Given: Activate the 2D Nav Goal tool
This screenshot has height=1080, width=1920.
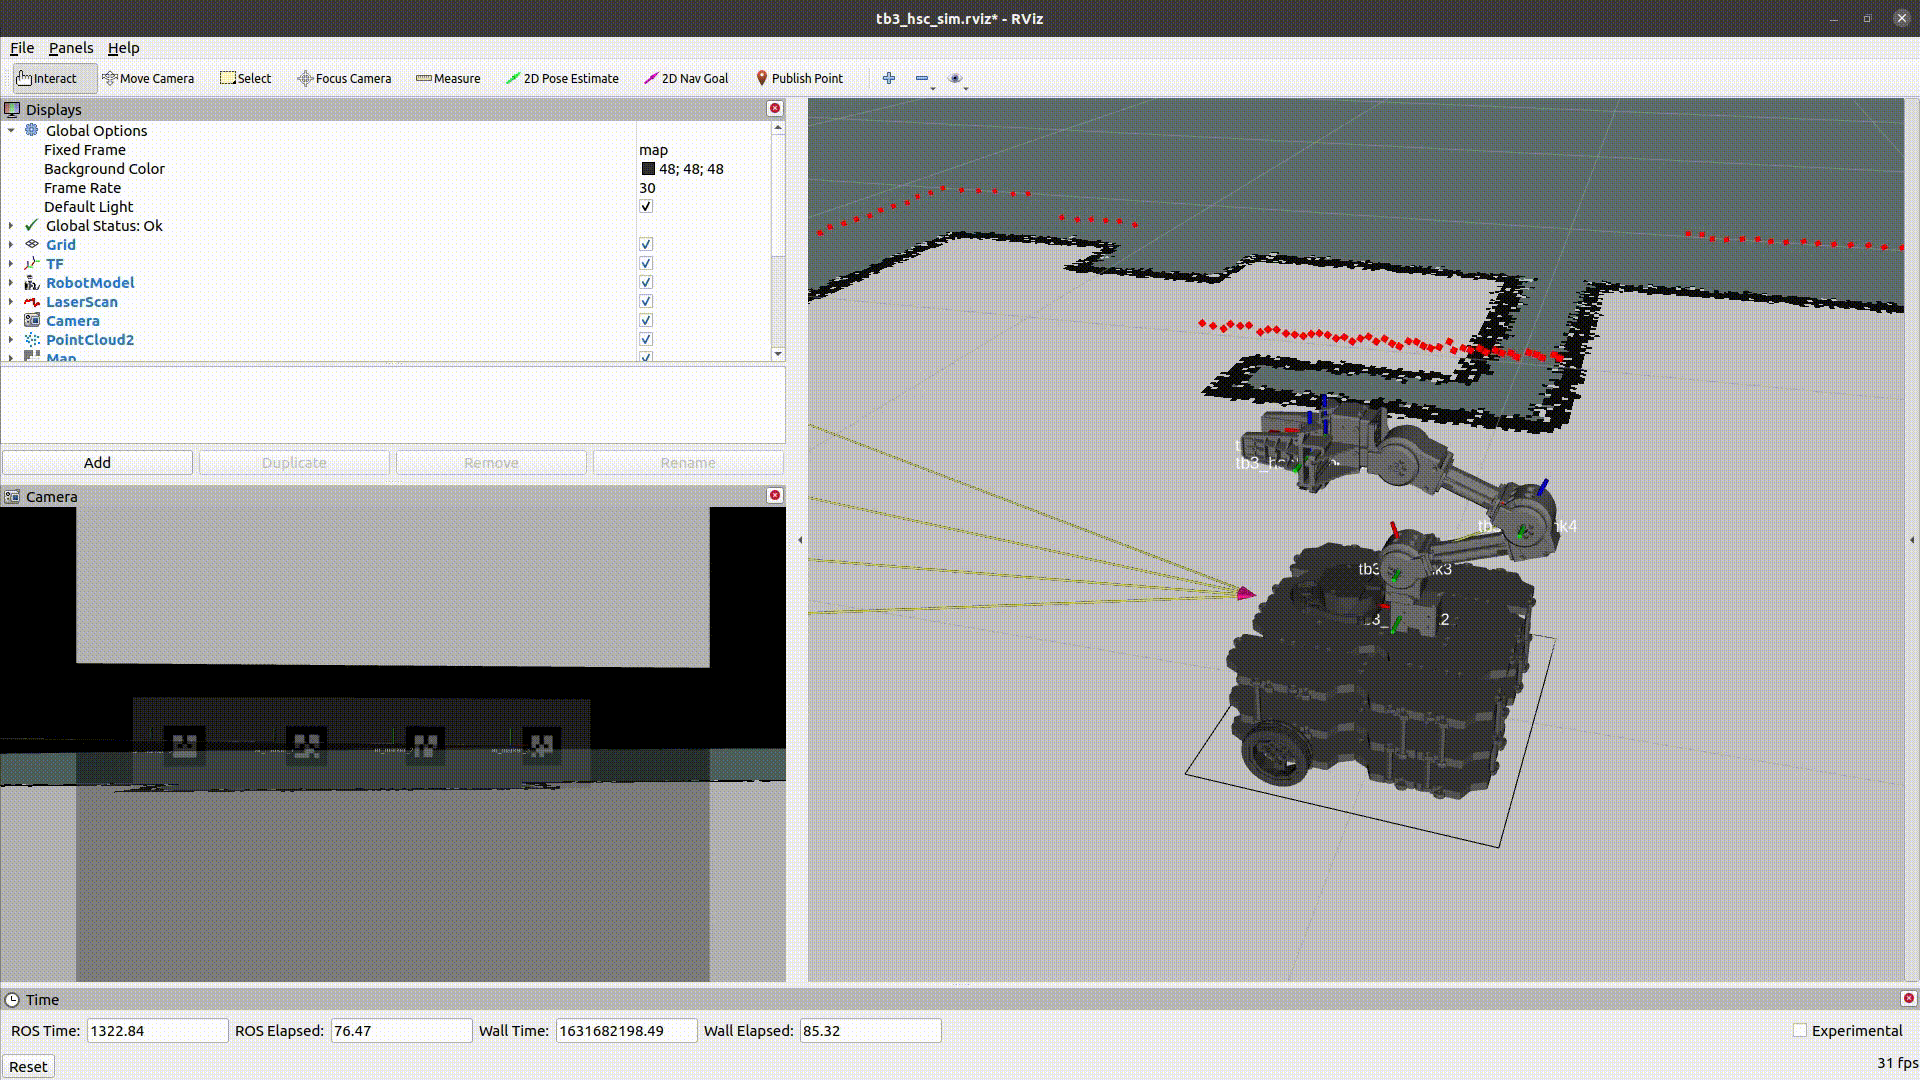Looking at the screenshot, I should (x=686, y=78).
